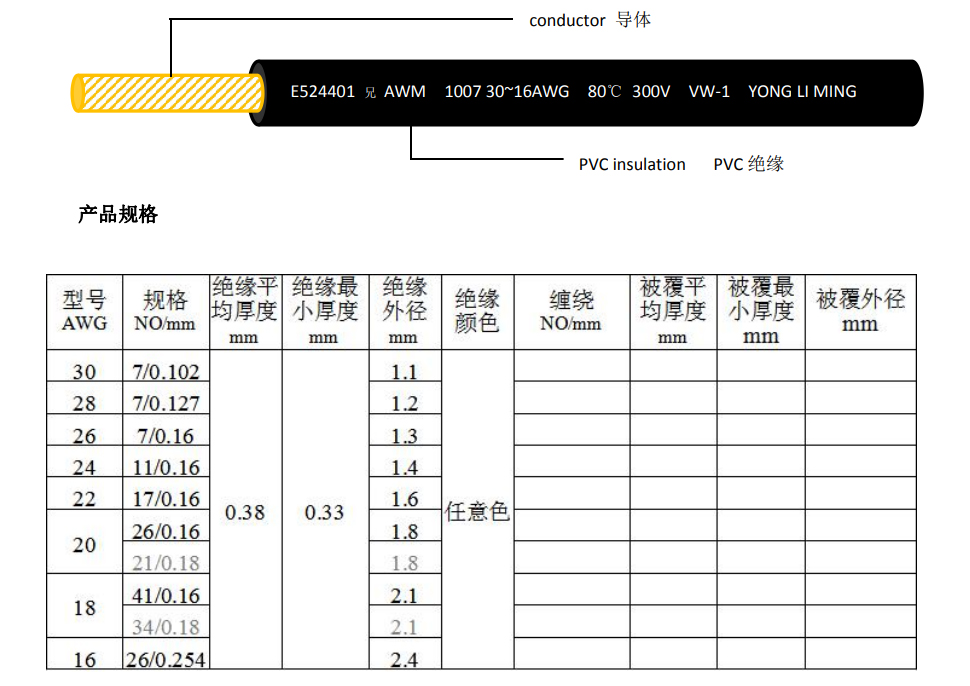Click the "VW-1" marking on cable
Image resolution: width=970 pixels, height=686 pixels.
[709, 92]
